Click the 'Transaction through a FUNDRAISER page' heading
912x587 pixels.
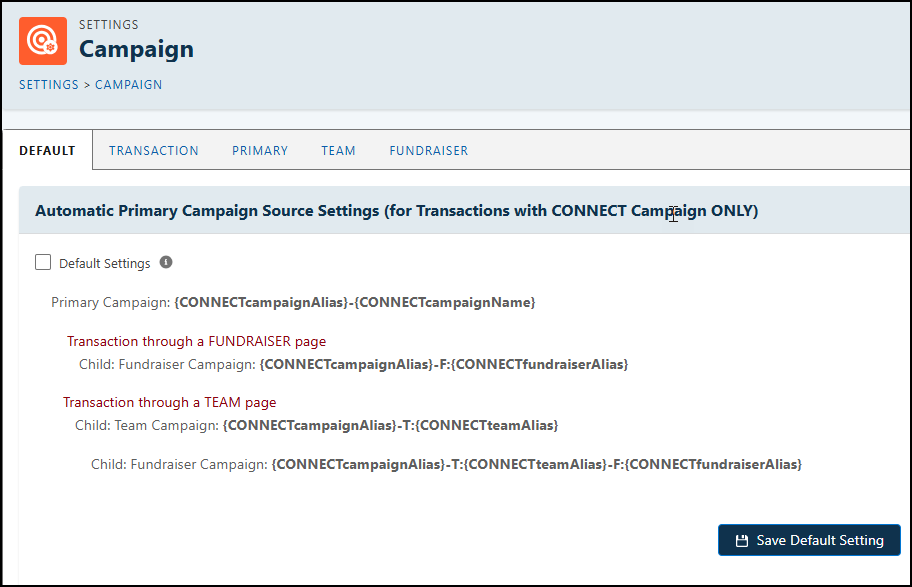196,341
